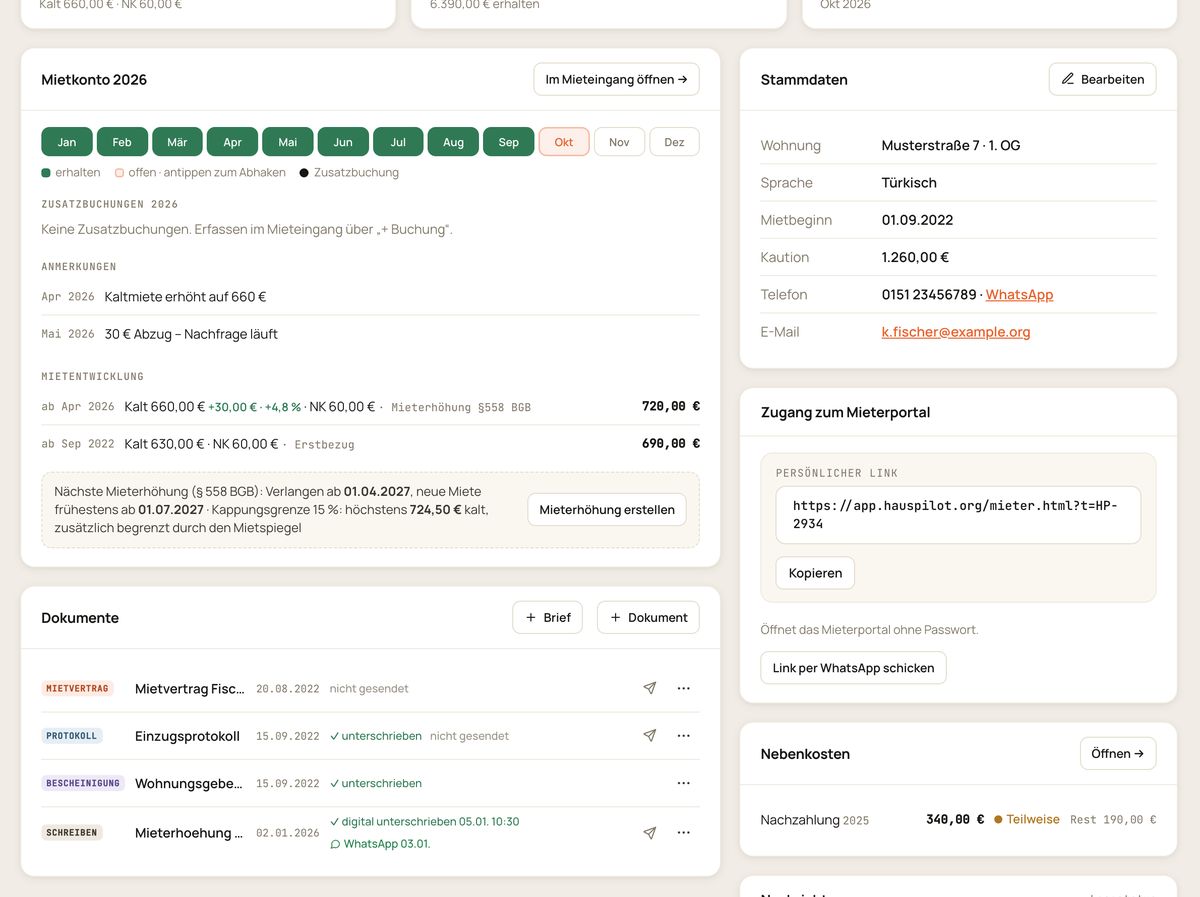Open three-dot menu for Einzugsprotokoll
Screen dimensions: 1200x897
[x=684, y=736]
